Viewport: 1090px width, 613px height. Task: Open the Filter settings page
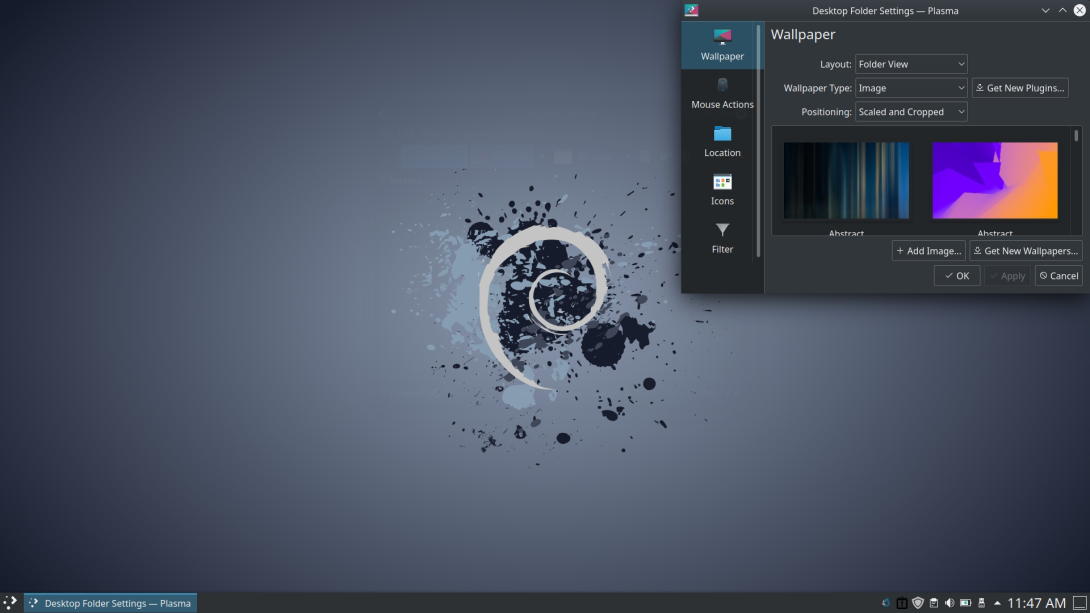(722, 238)
